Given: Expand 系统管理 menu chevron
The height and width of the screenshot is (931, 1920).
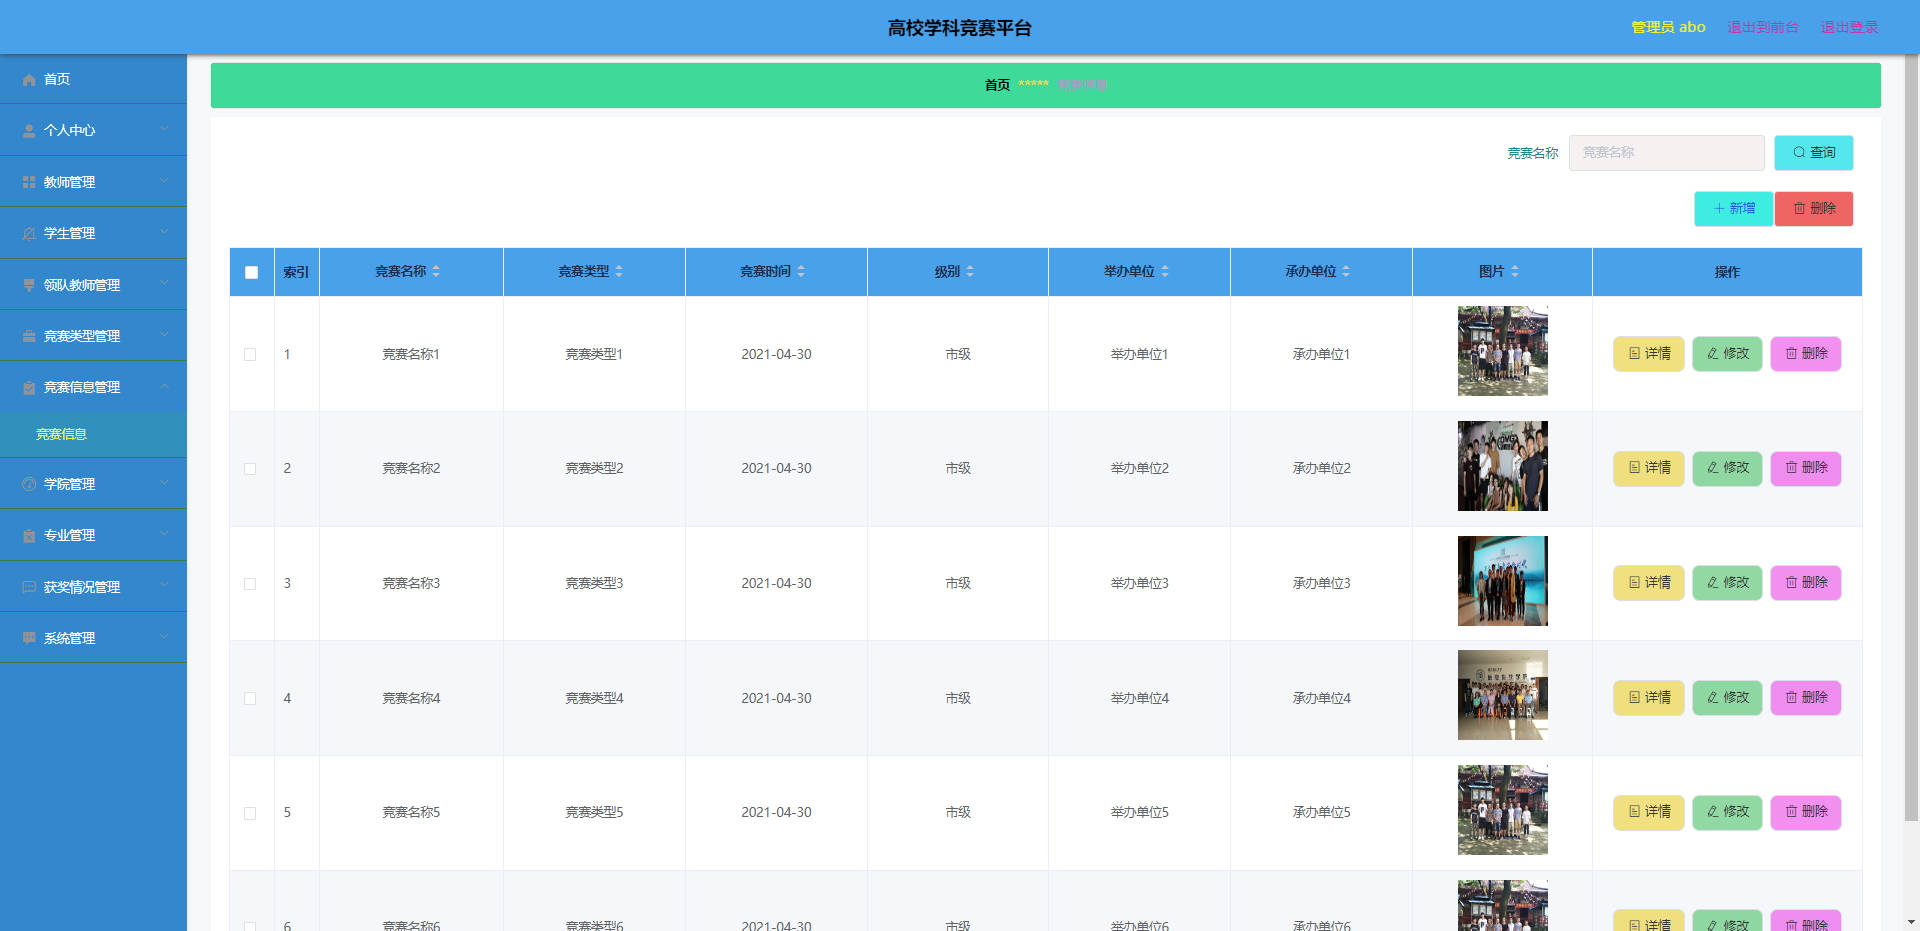Looking at the screenshot, I should point(164,637).
